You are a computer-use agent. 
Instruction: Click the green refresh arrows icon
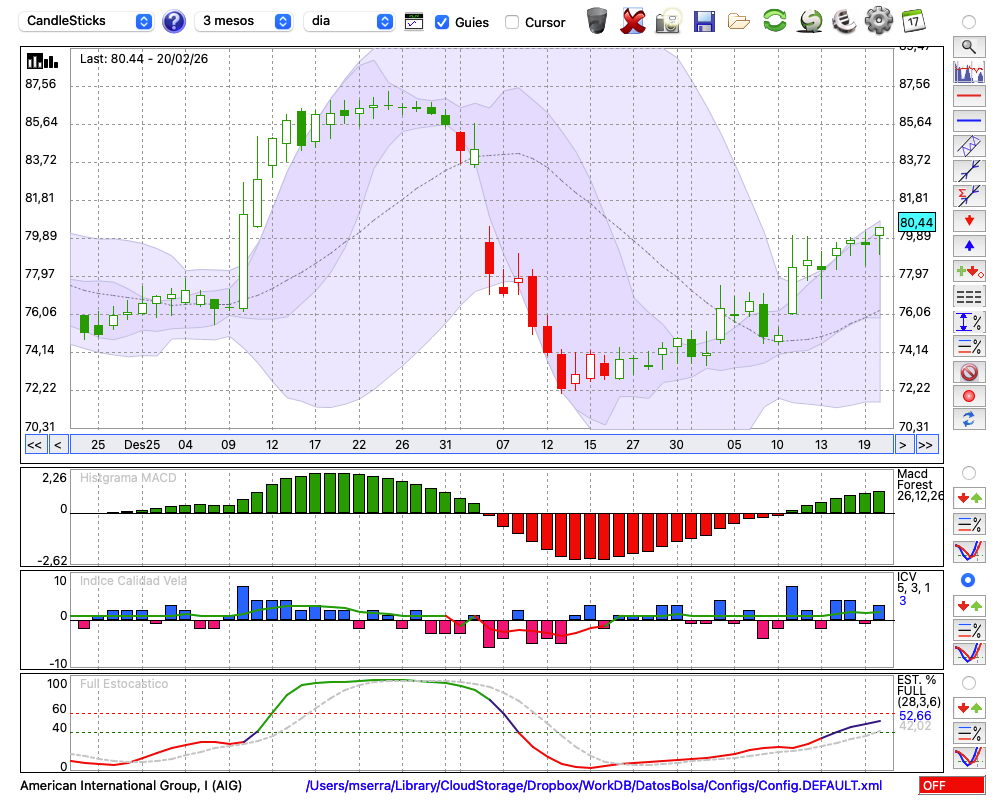(x=774, y=21)
